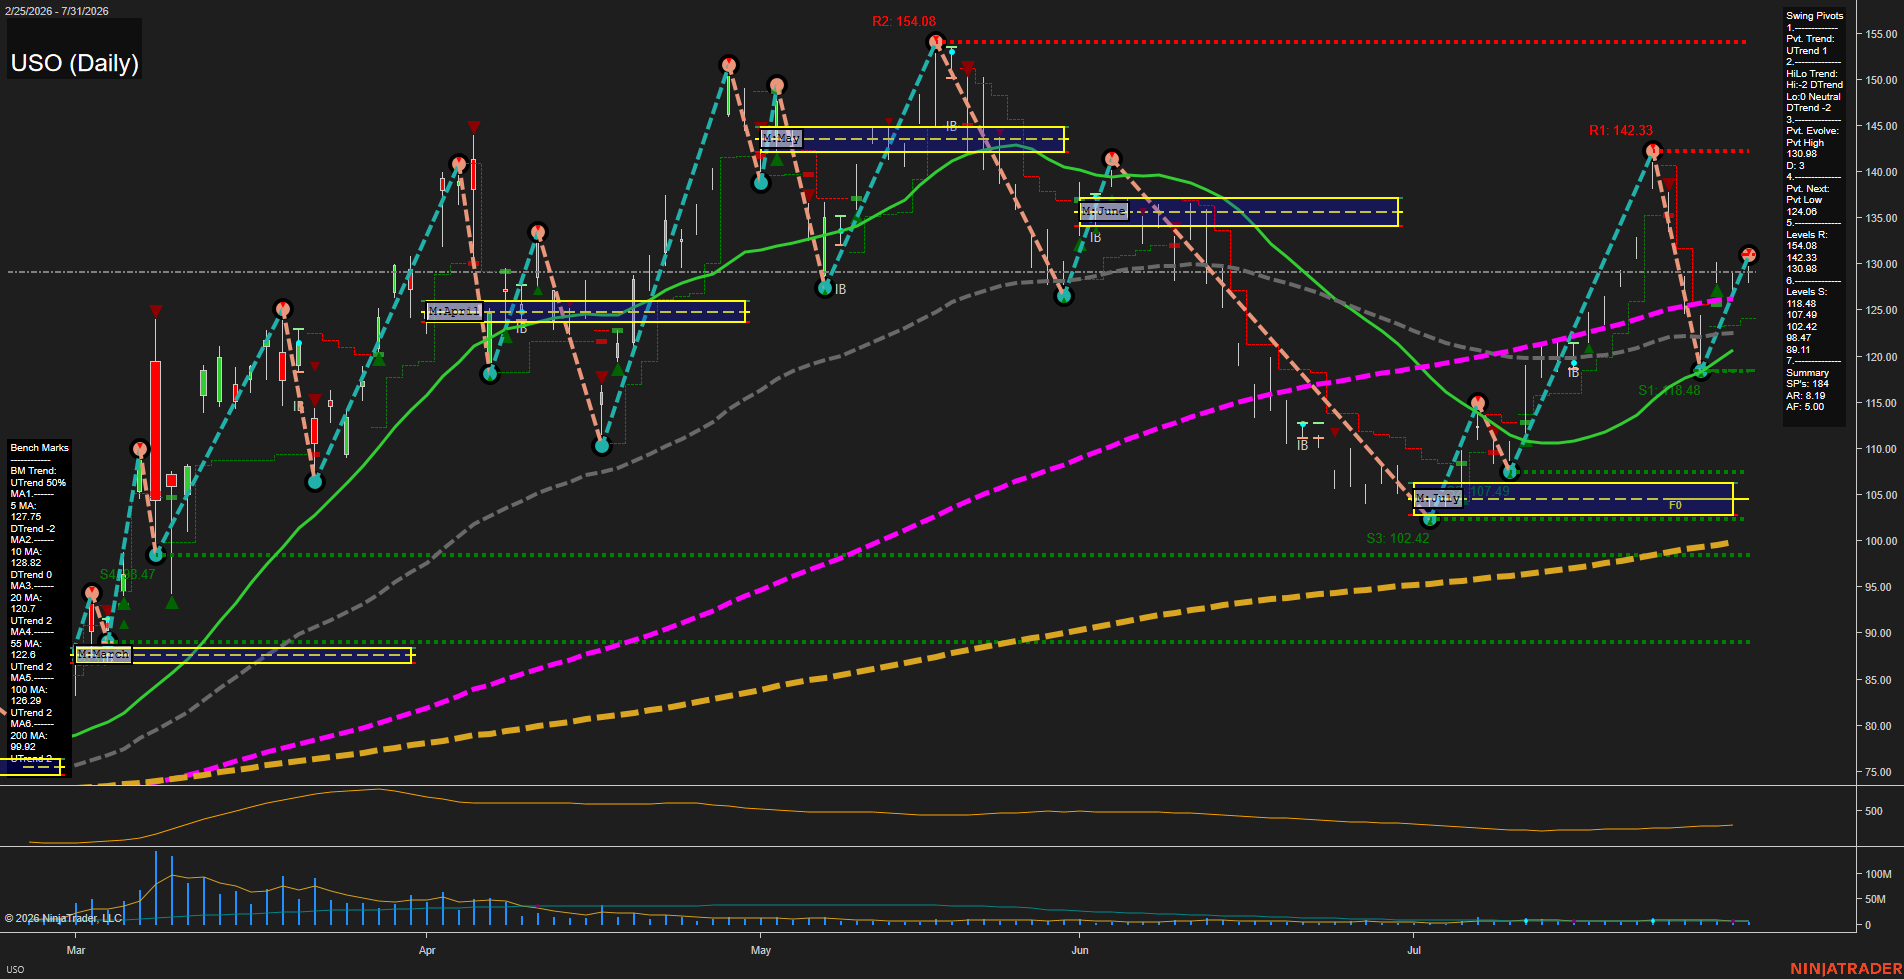1904x979 pixels.
Task: Click the F0 label in July box
Action: tap(1675, 505)
